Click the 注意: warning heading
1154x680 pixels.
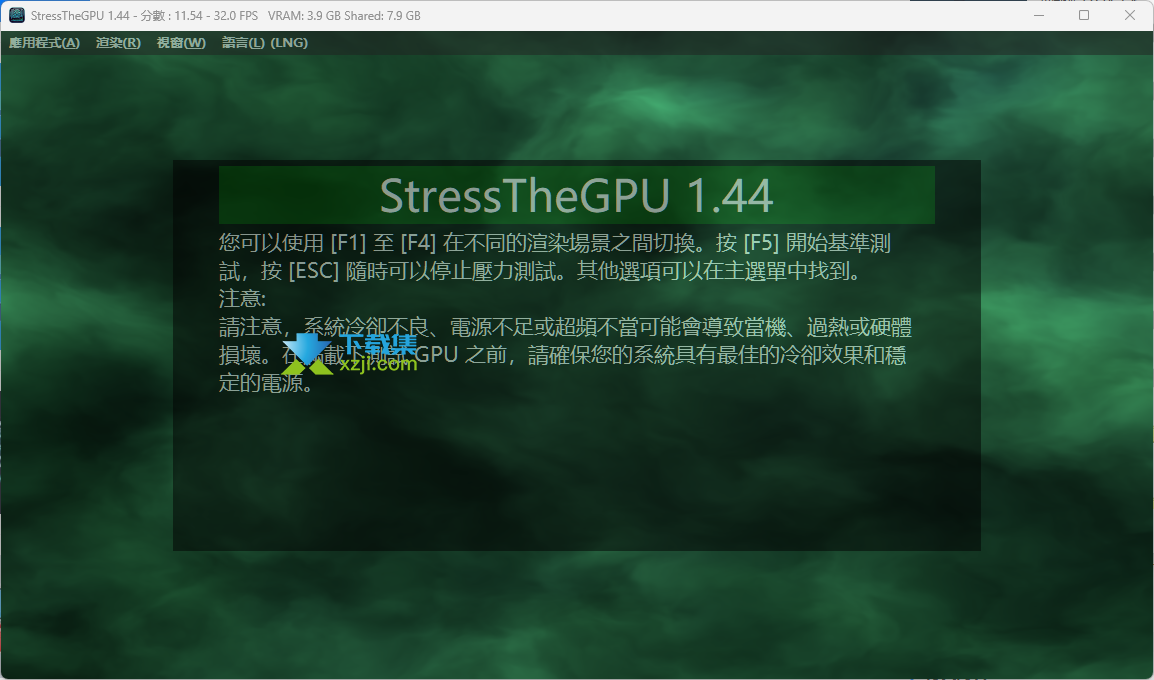coord(242,299)
